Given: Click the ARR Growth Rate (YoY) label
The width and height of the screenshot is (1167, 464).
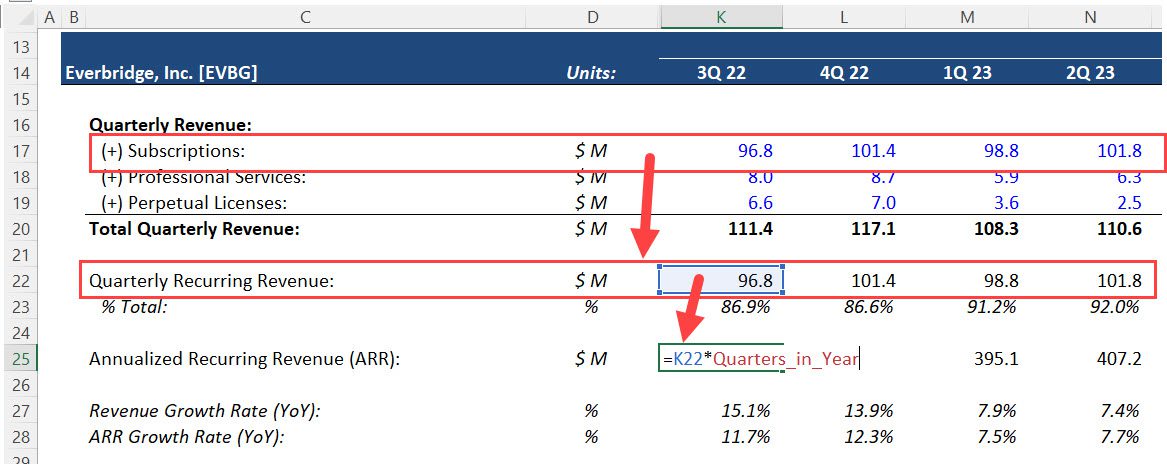Looking at the screenshot, I should click(x=187, y=436).
